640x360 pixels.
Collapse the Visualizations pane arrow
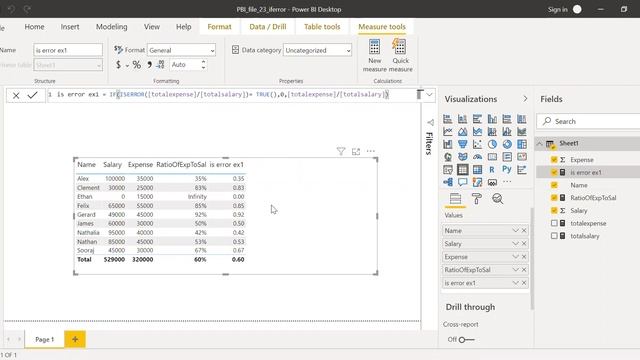pos(525,99)
